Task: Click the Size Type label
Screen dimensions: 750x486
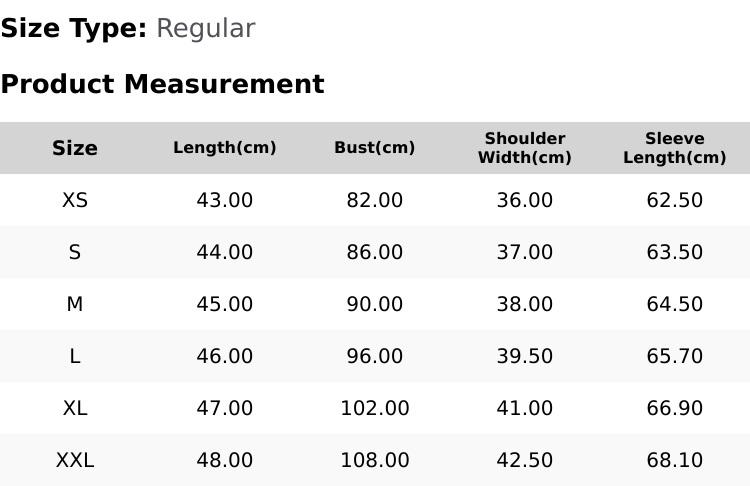Action: click(74, 28)
